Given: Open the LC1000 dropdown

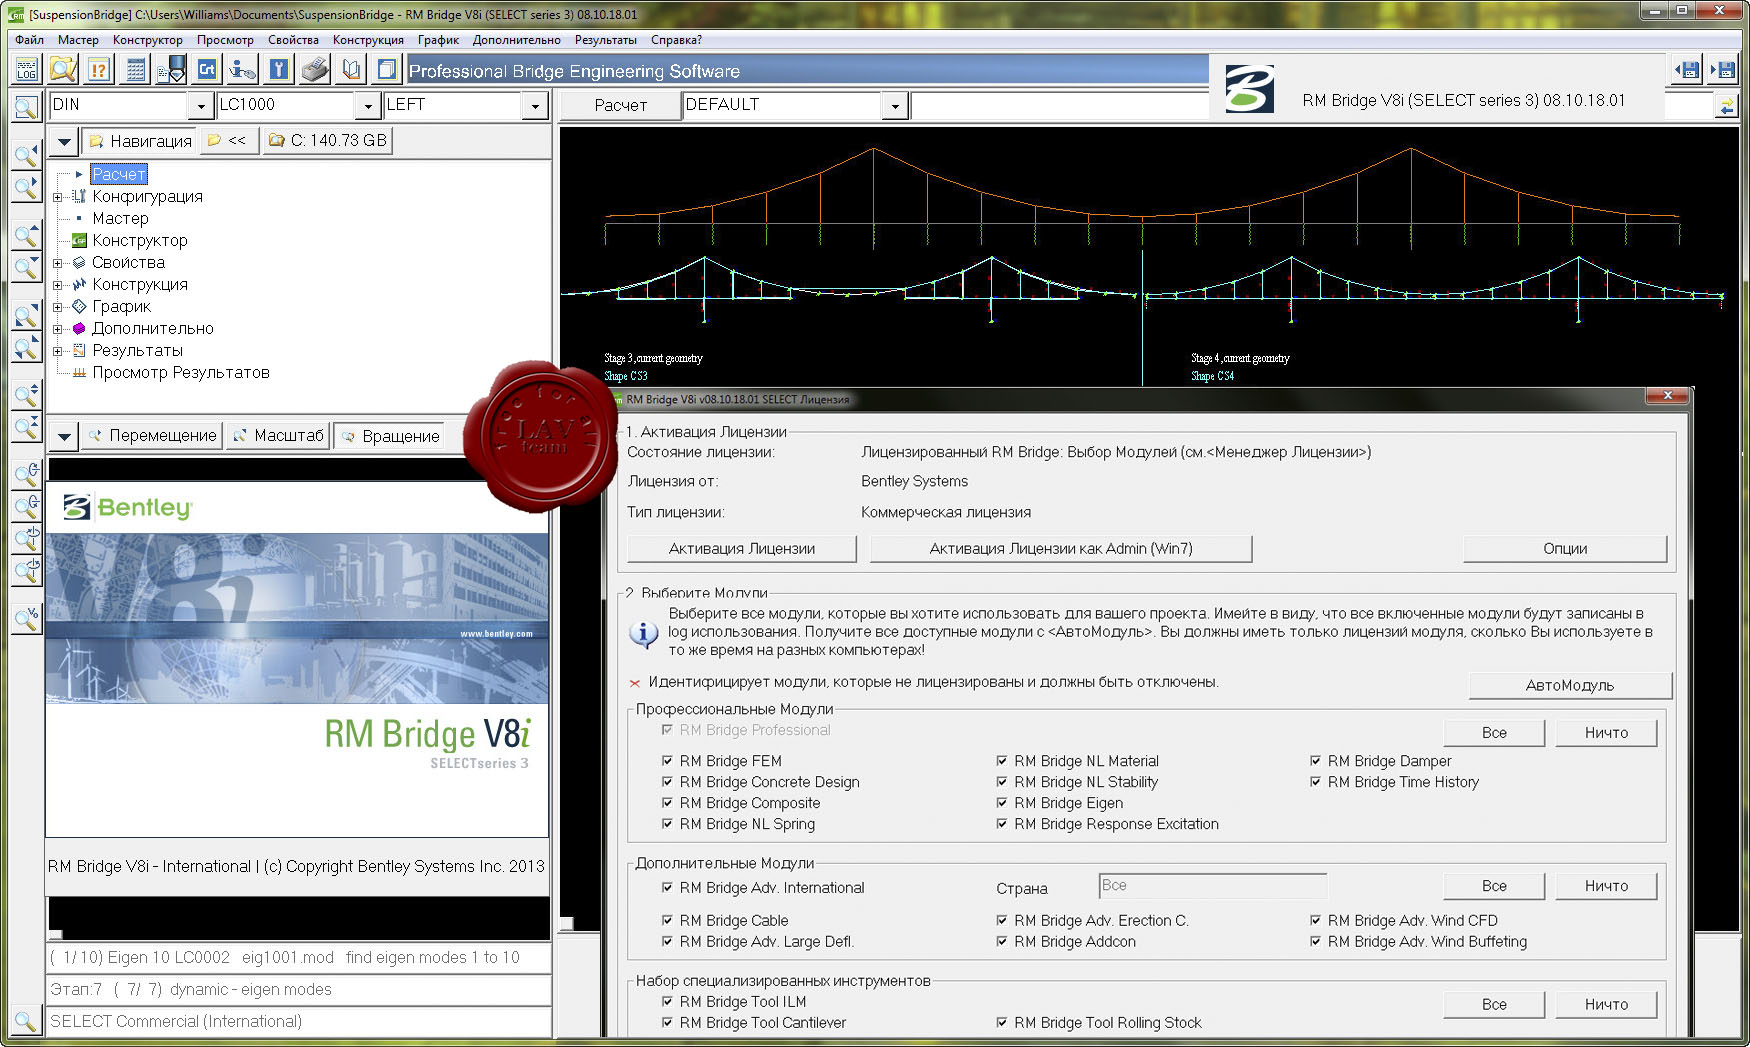Looking at the screenshot, I should click(x=367, y=106).
